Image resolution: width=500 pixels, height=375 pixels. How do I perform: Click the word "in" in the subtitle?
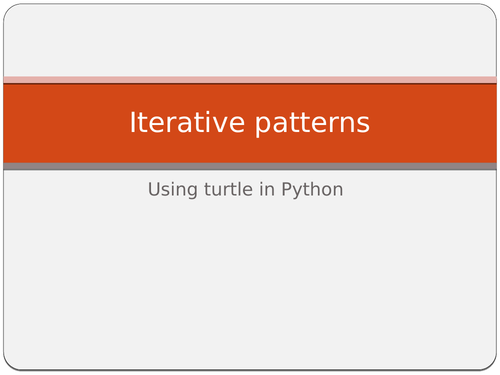click(267, 189)
